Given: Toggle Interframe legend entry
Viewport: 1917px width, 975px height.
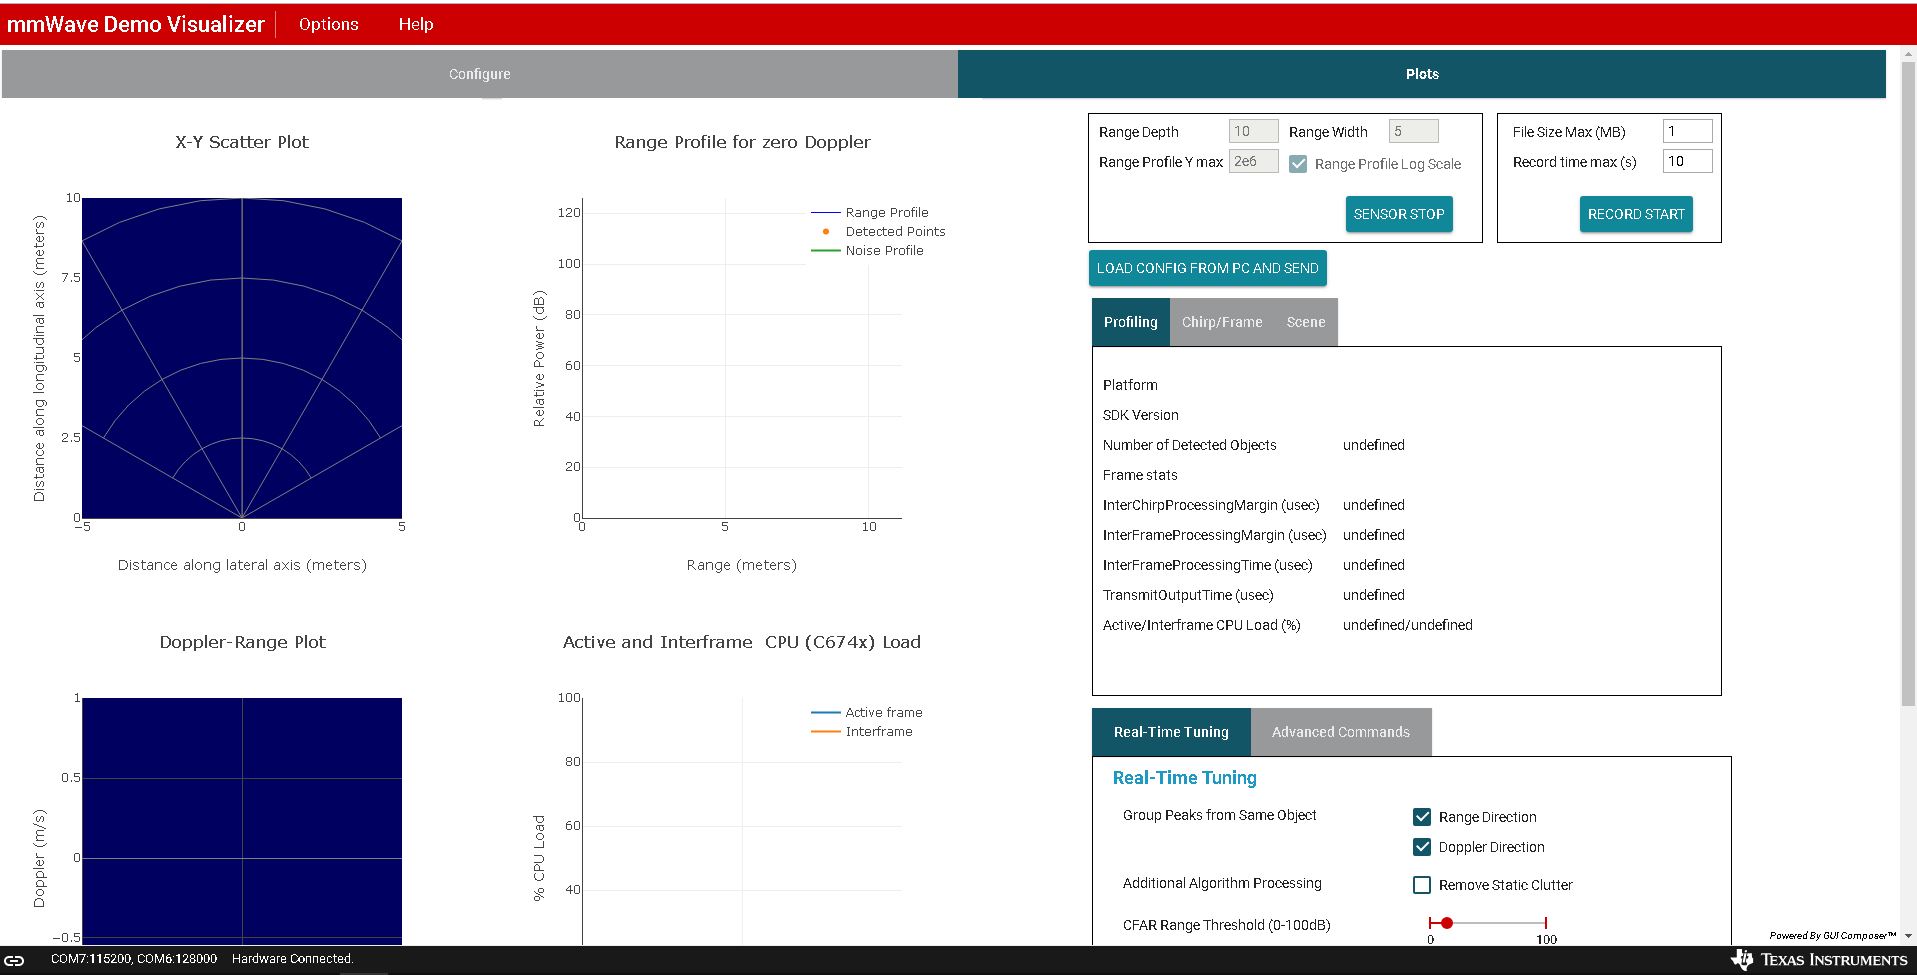Looking at the screenshot, I should [x=862, y=731].
